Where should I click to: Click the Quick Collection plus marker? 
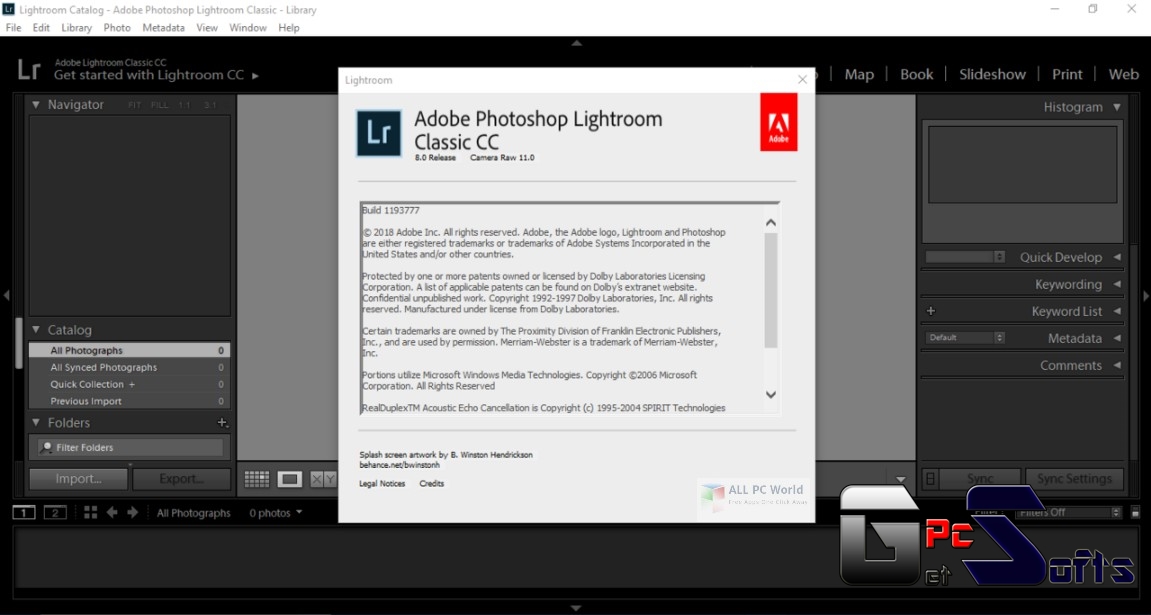tap(132, 385)
